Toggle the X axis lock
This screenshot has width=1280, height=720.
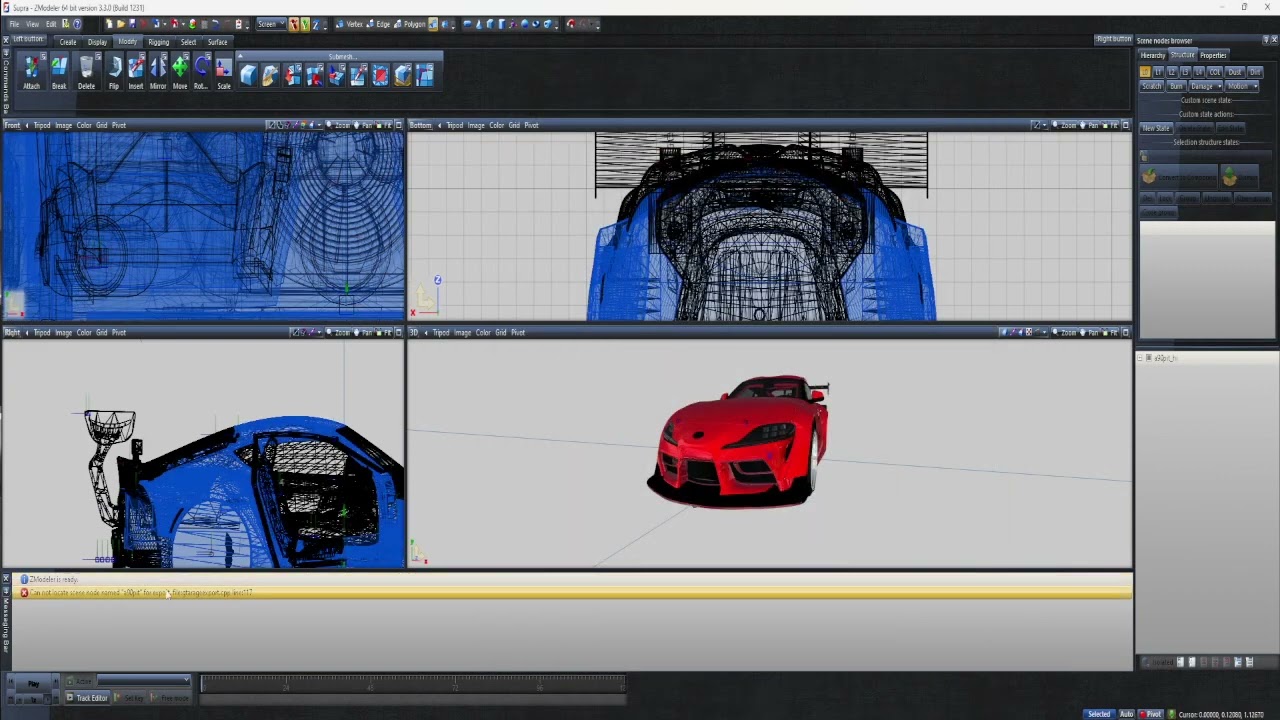coord(294,24)
